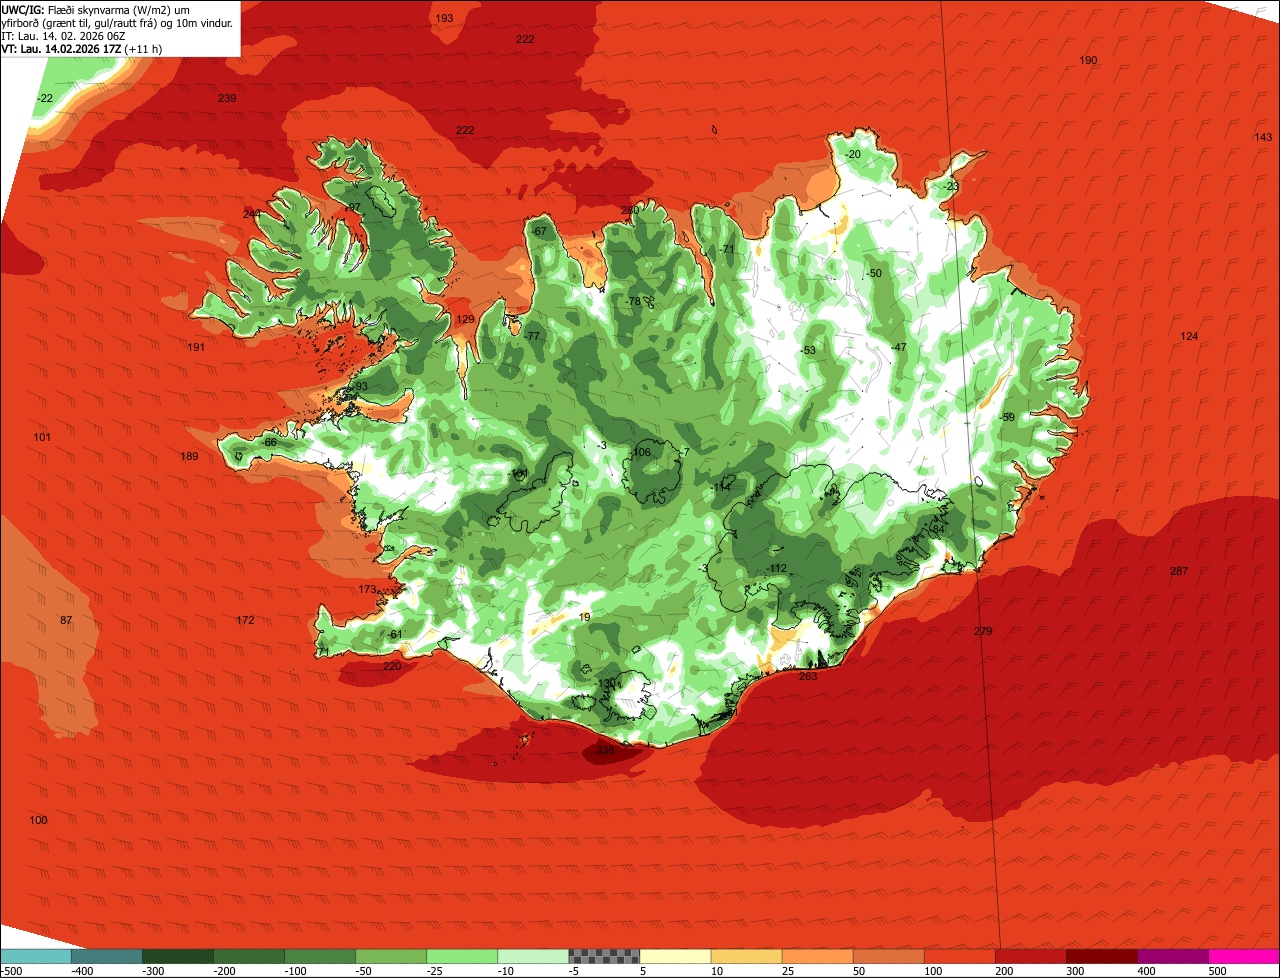Viewport: 1280px width, 978px height.
Task: Click the map value '-78'
Action: point(632,301)
